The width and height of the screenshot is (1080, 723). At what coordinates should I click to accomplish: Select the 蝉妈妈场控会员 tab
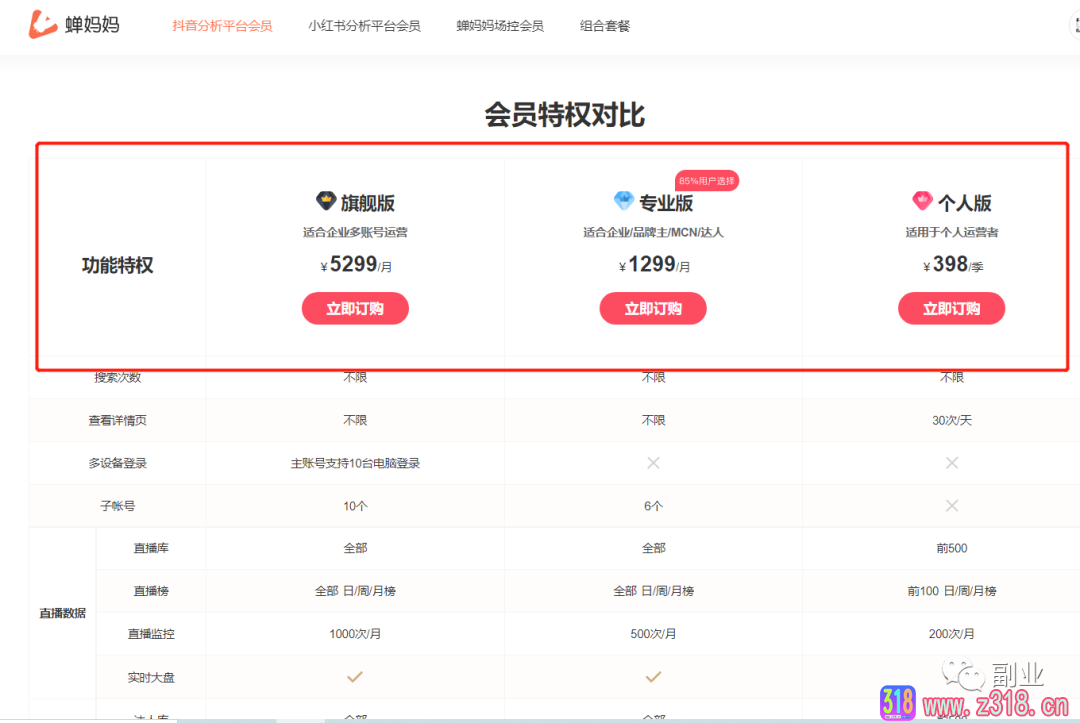(x=500, y=26)
